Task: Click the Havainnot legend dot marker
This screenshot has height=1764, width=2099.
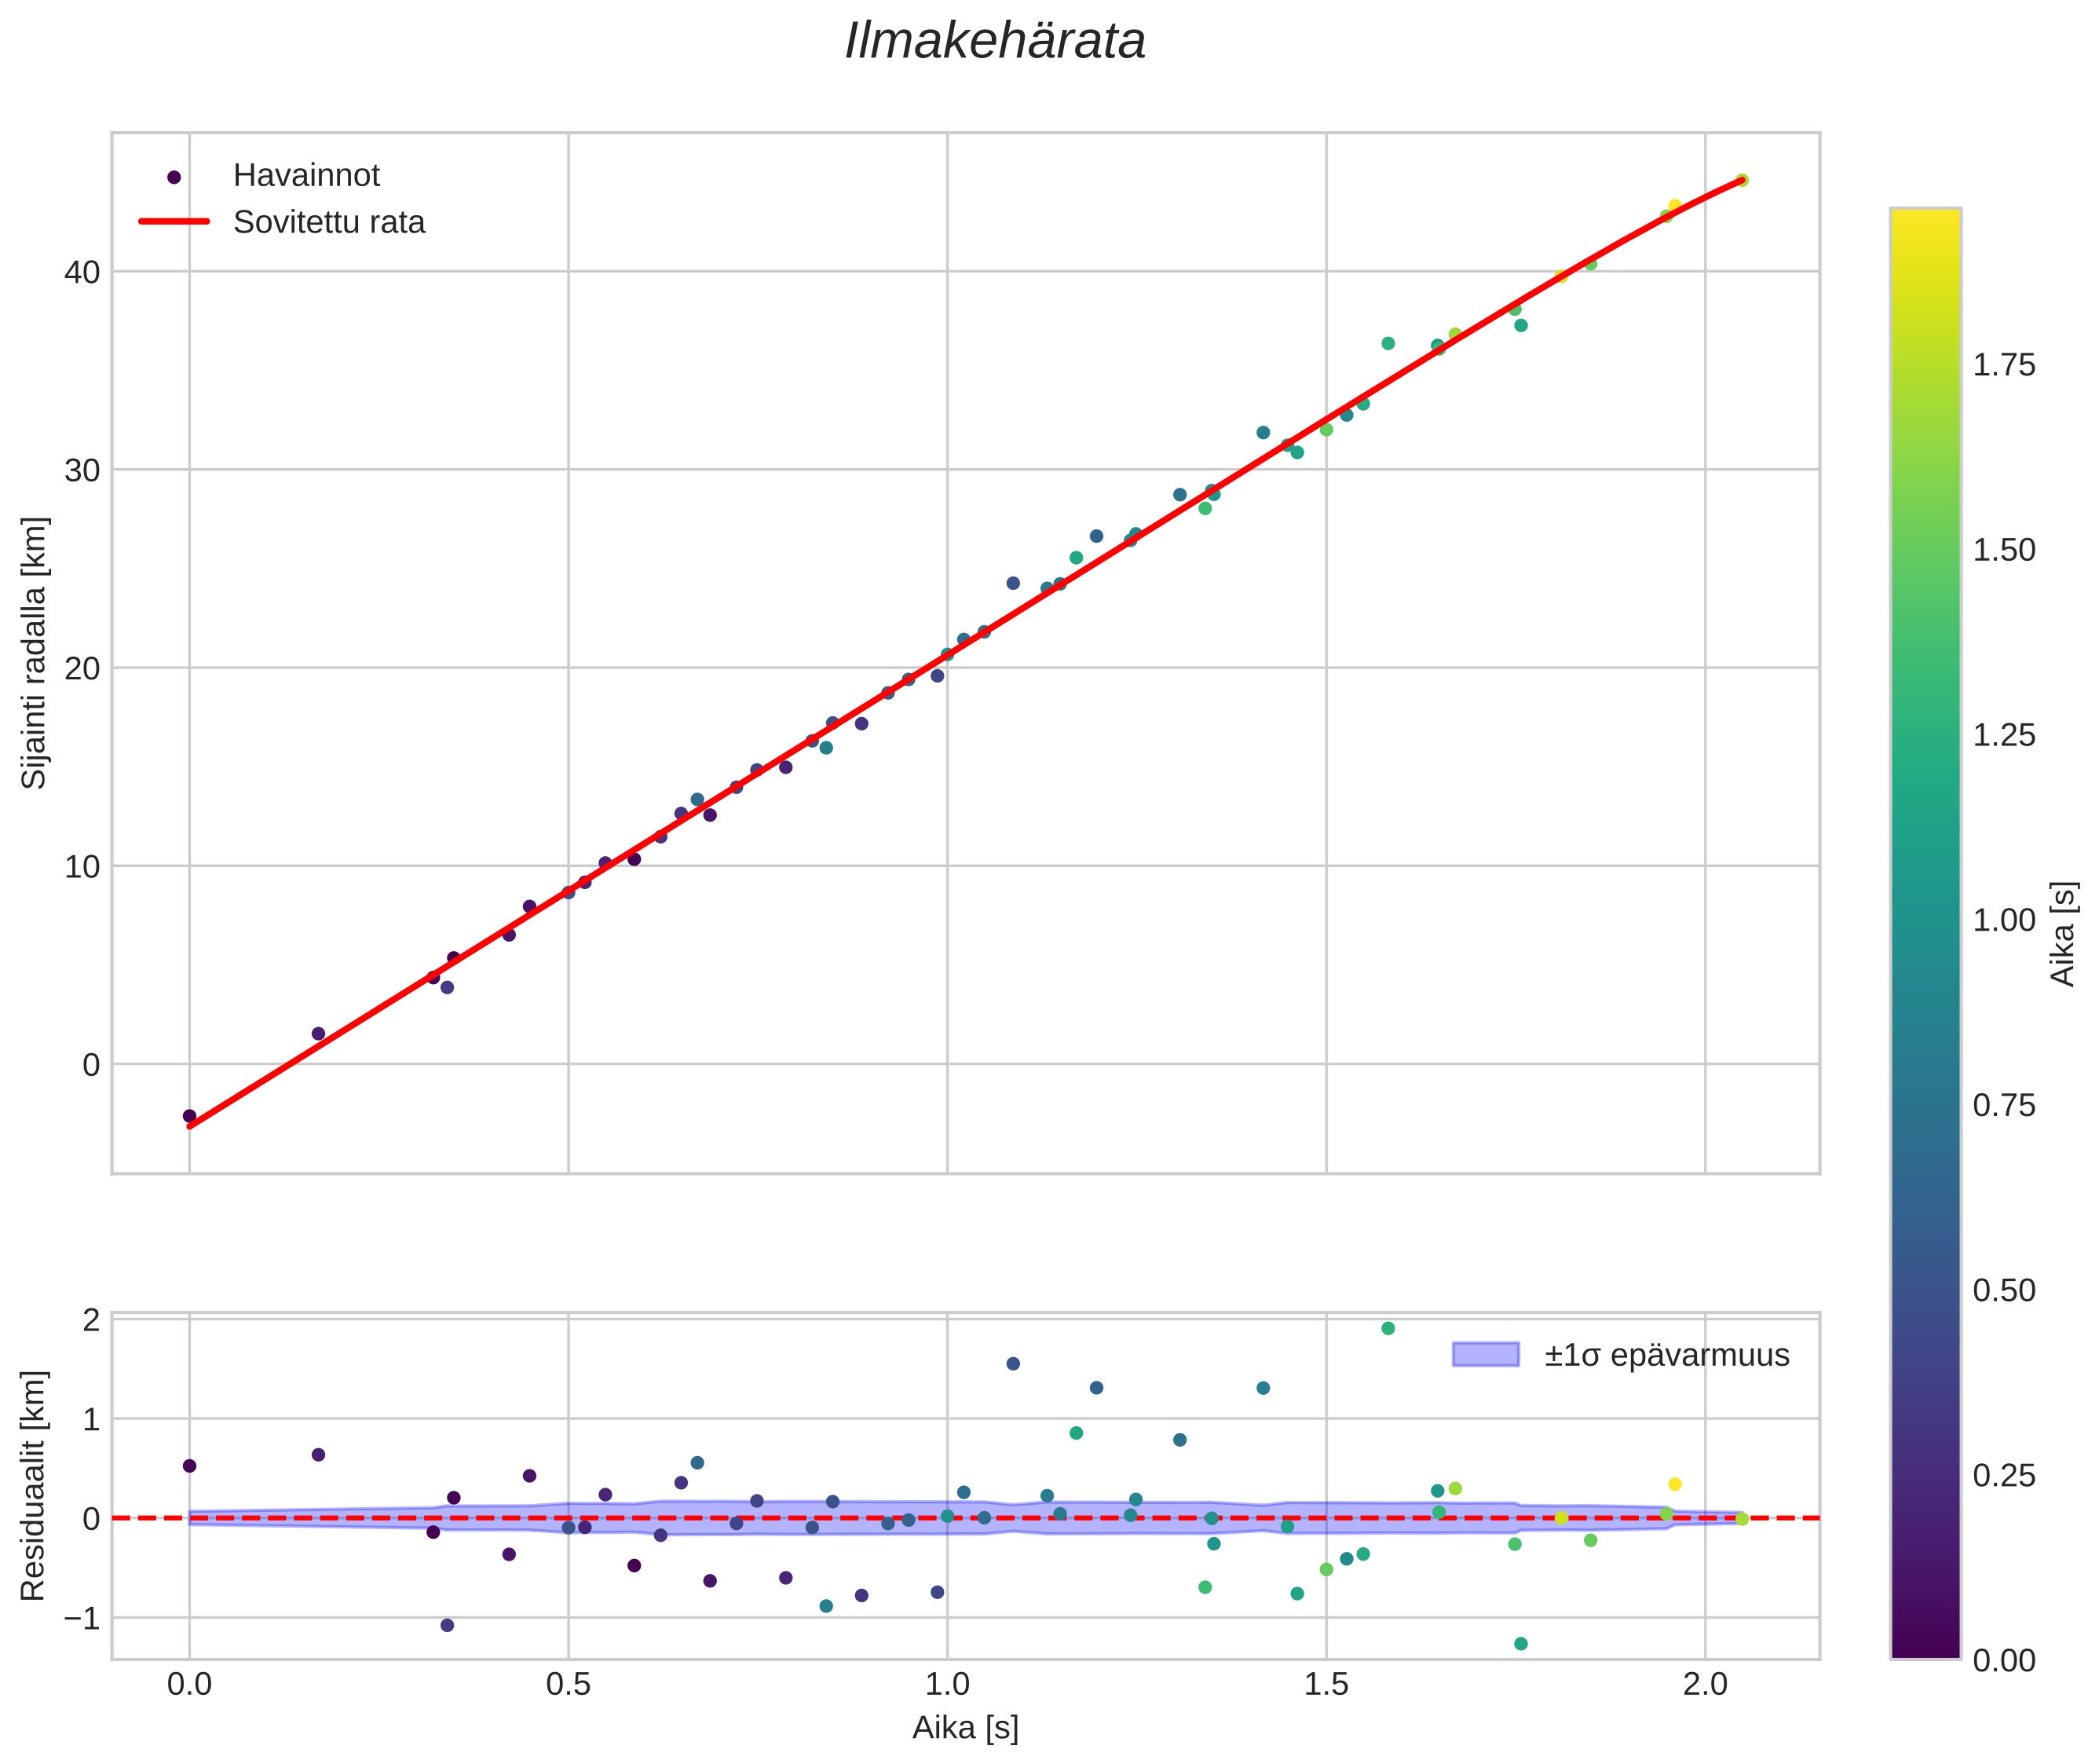Action: (174, 177)
